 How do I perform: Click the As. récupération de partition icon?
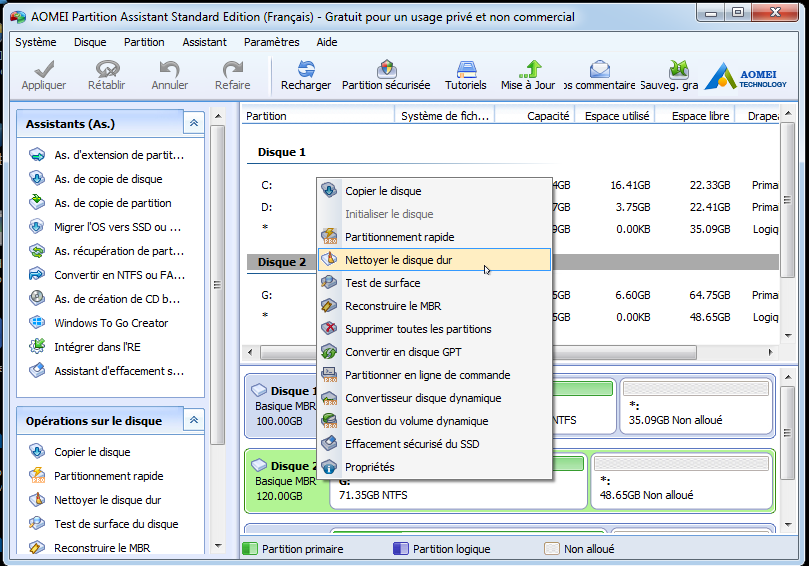tap(37, 251)
